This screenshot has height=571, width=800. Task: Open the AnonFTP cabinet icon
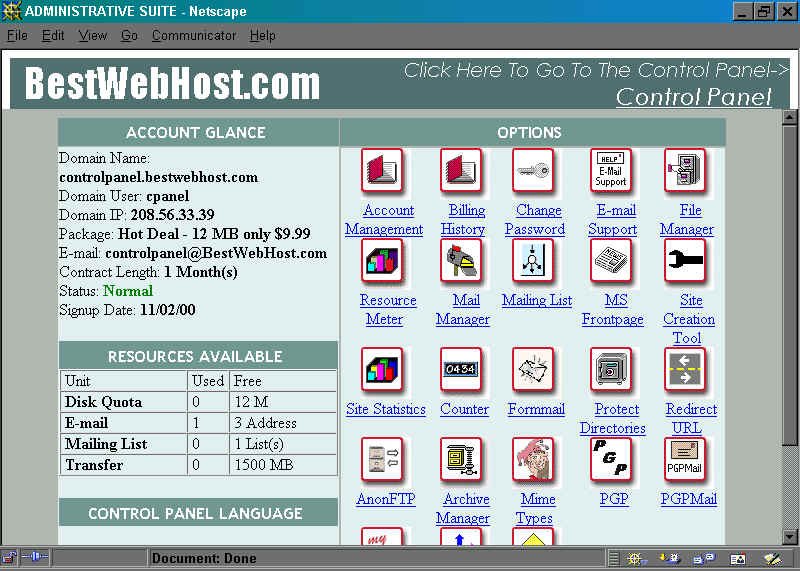tap(382, 459)
